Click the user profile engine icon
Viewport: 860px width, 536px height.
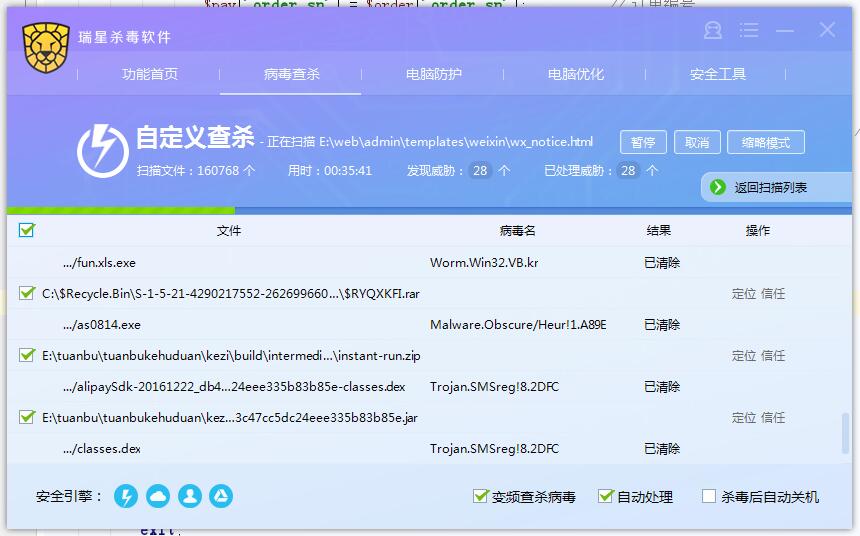tap(190, 496)
